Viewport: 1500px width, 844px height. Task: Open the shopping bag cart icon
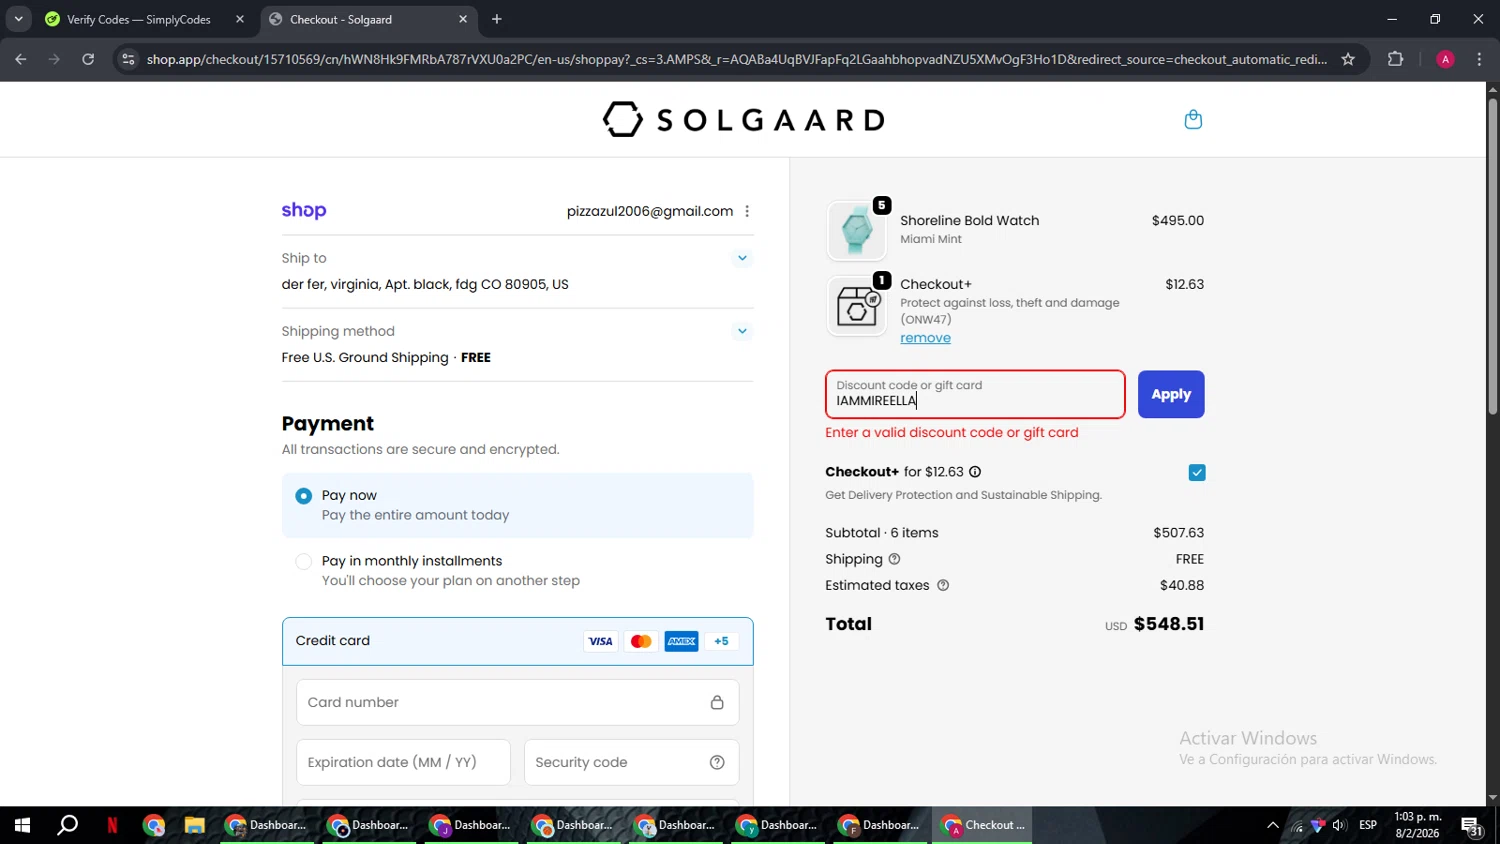[x=1193, y=120]
